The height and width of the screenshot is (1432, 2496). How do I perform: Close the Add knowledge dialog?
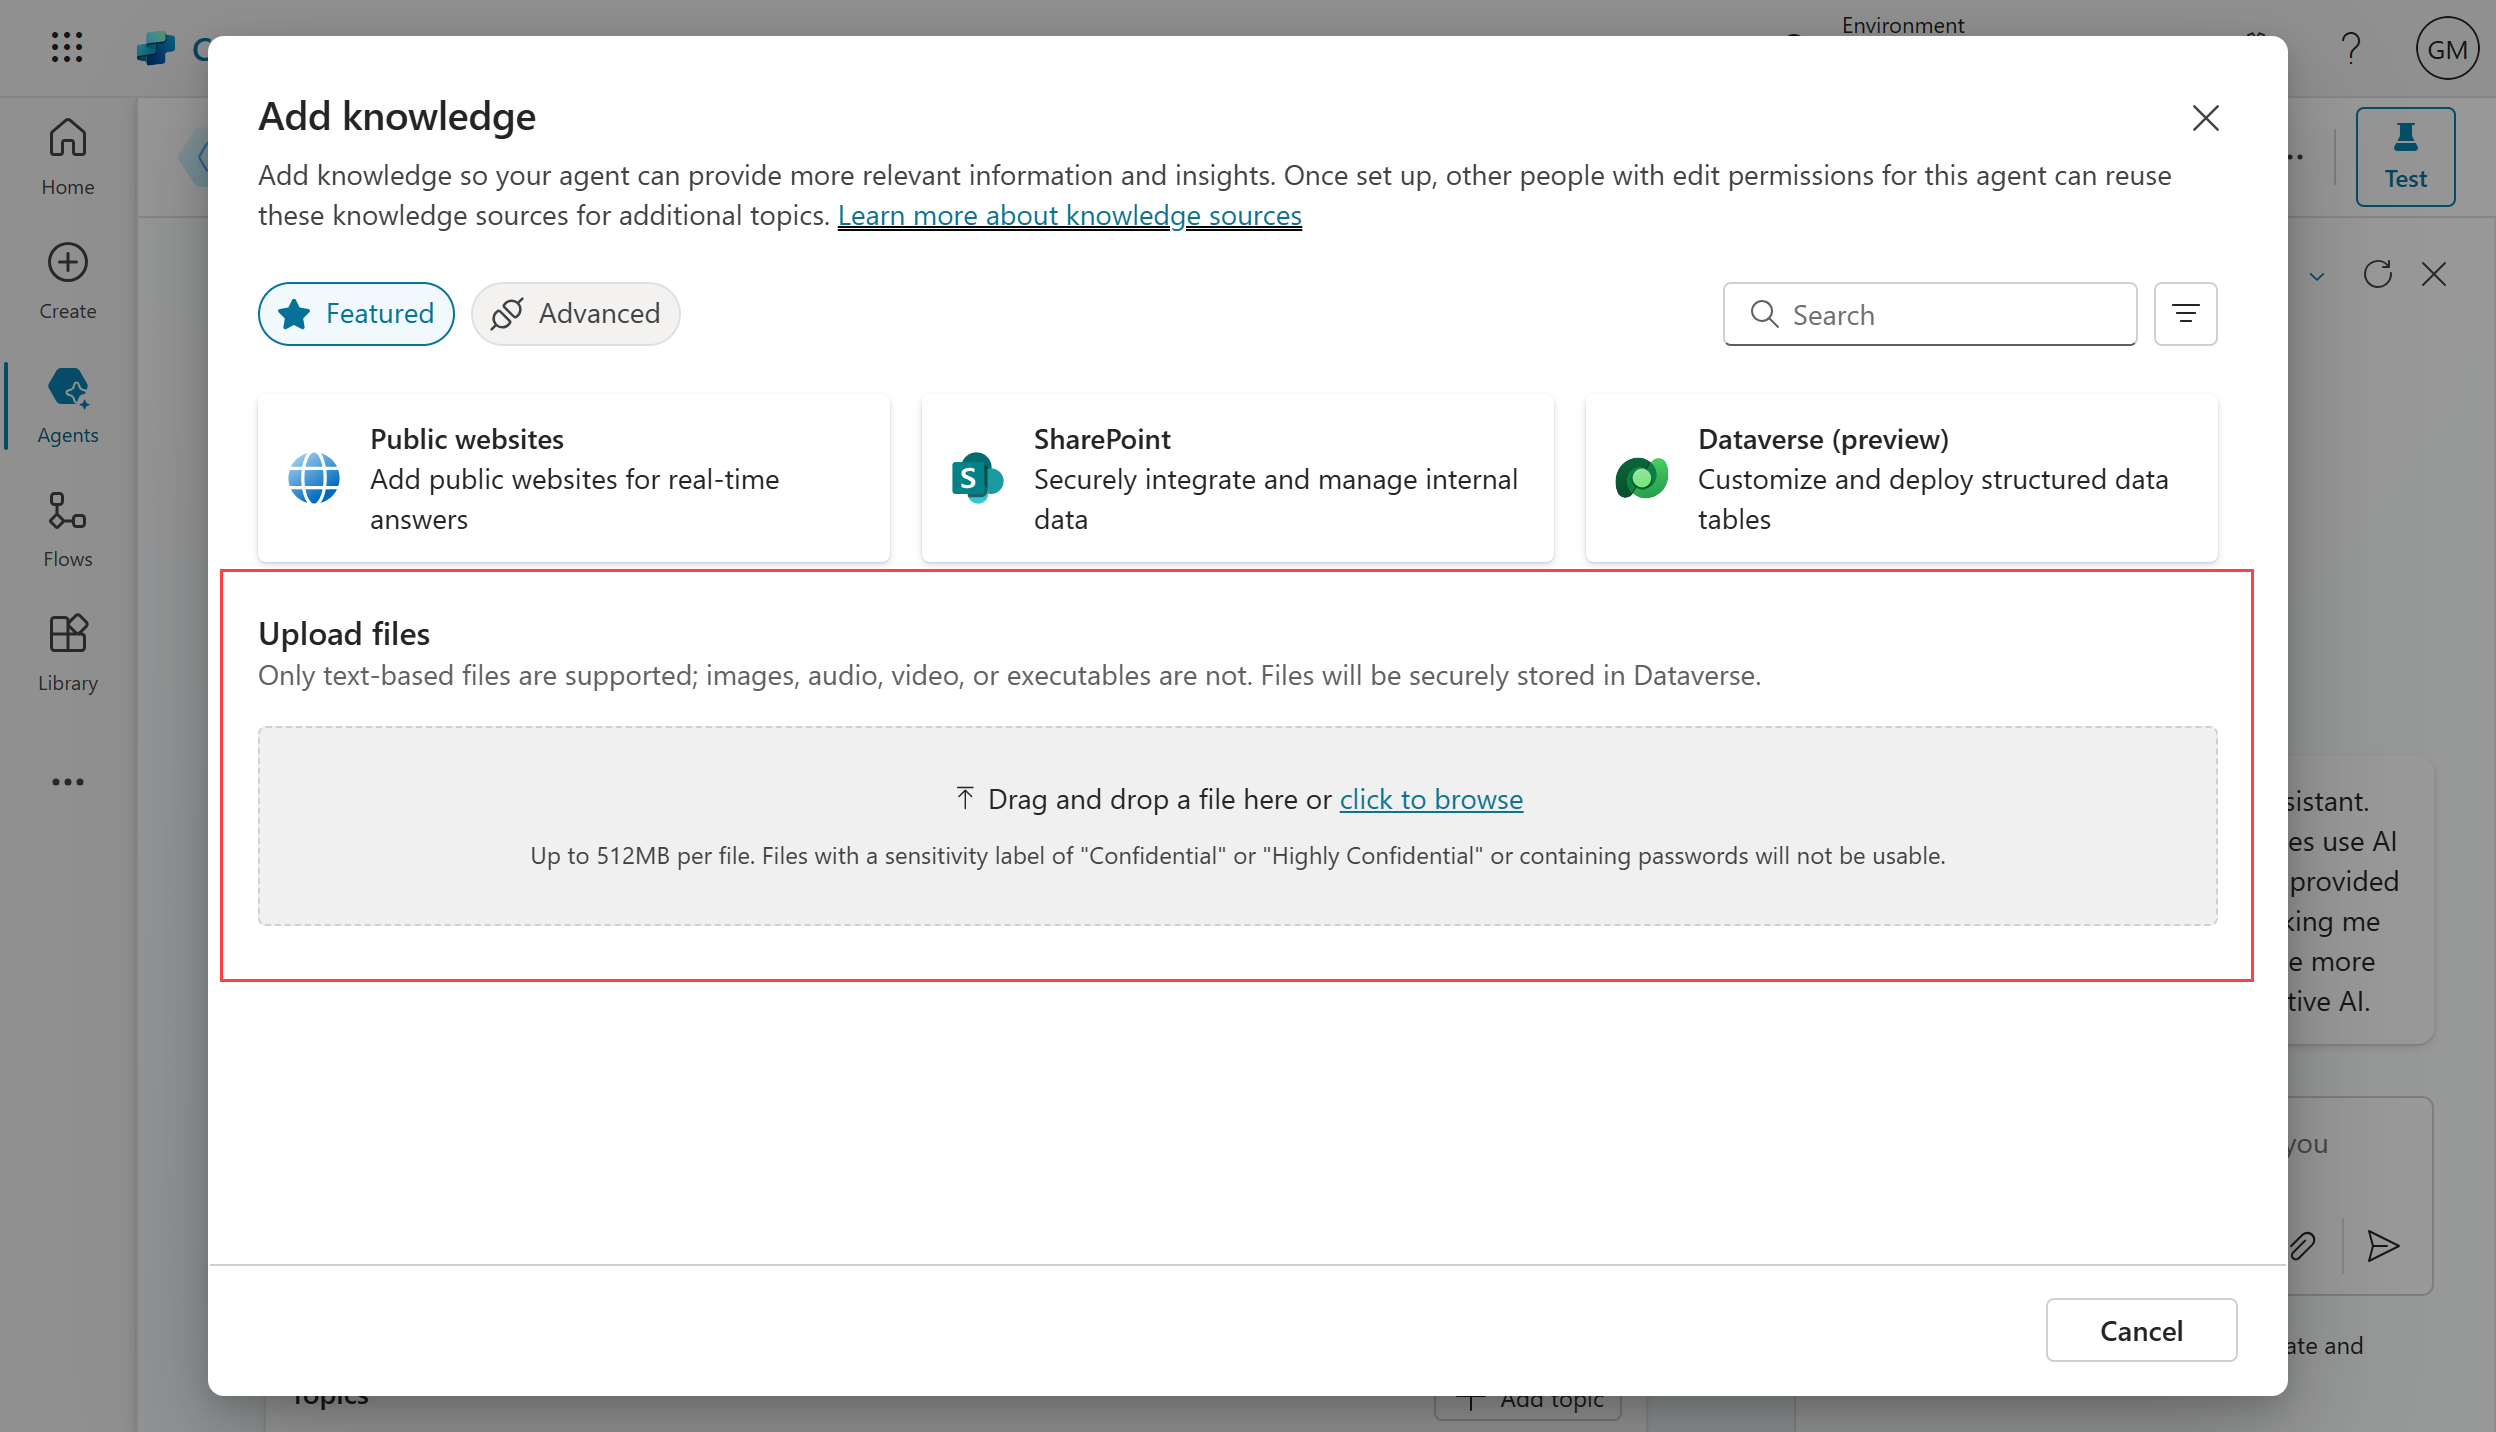[x=2205, y=118]
